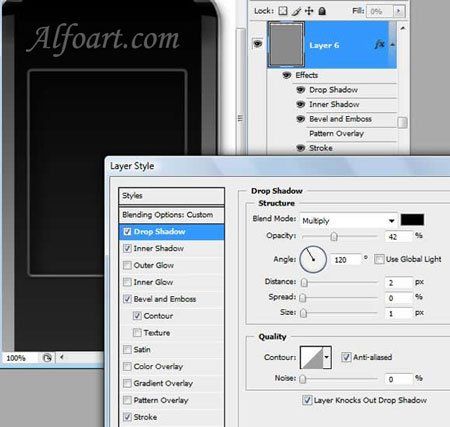Viewport: 450px width, 427px height.
Task: Uncheck the Inner Shadow style checkbox
Action: 127,248
